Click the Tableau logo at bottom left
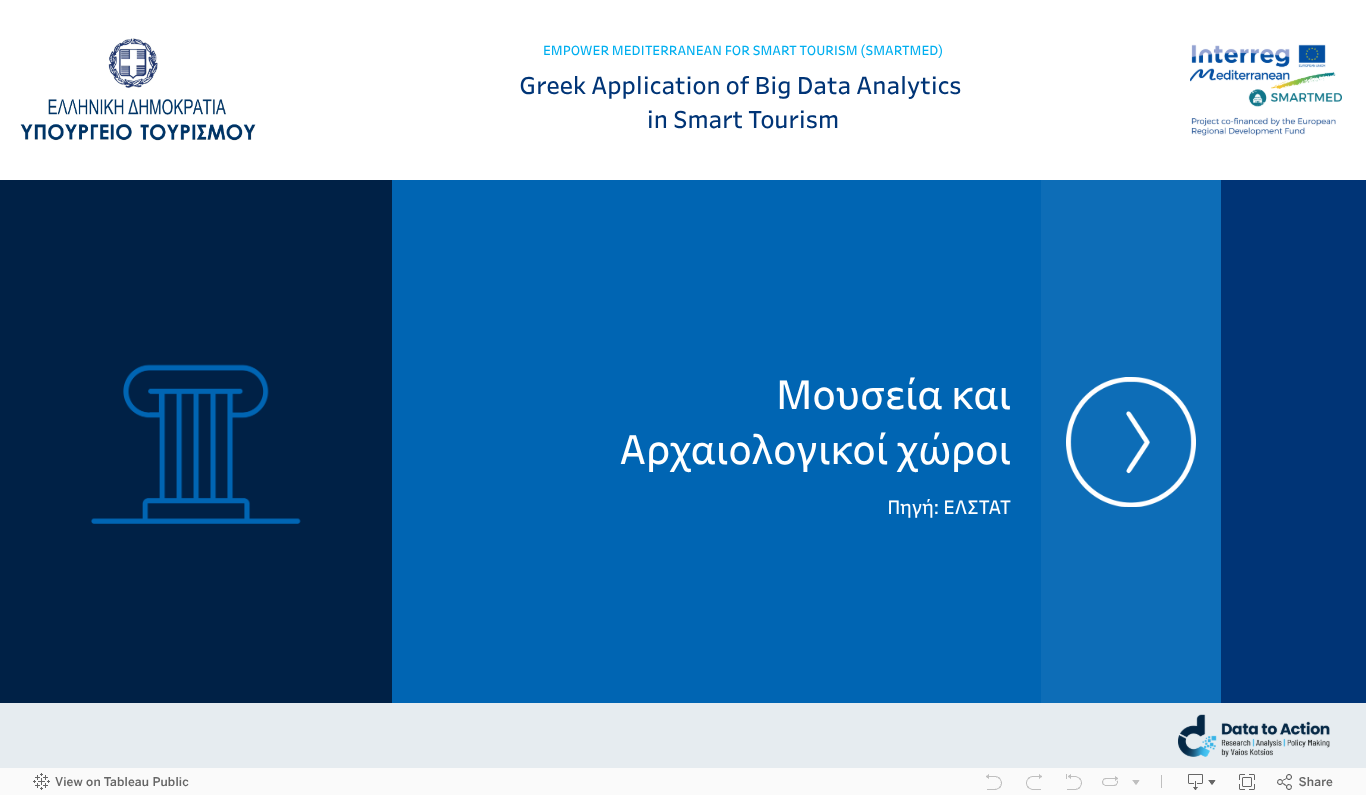Screen dimensions: 1366x795 tap(41, 781)
